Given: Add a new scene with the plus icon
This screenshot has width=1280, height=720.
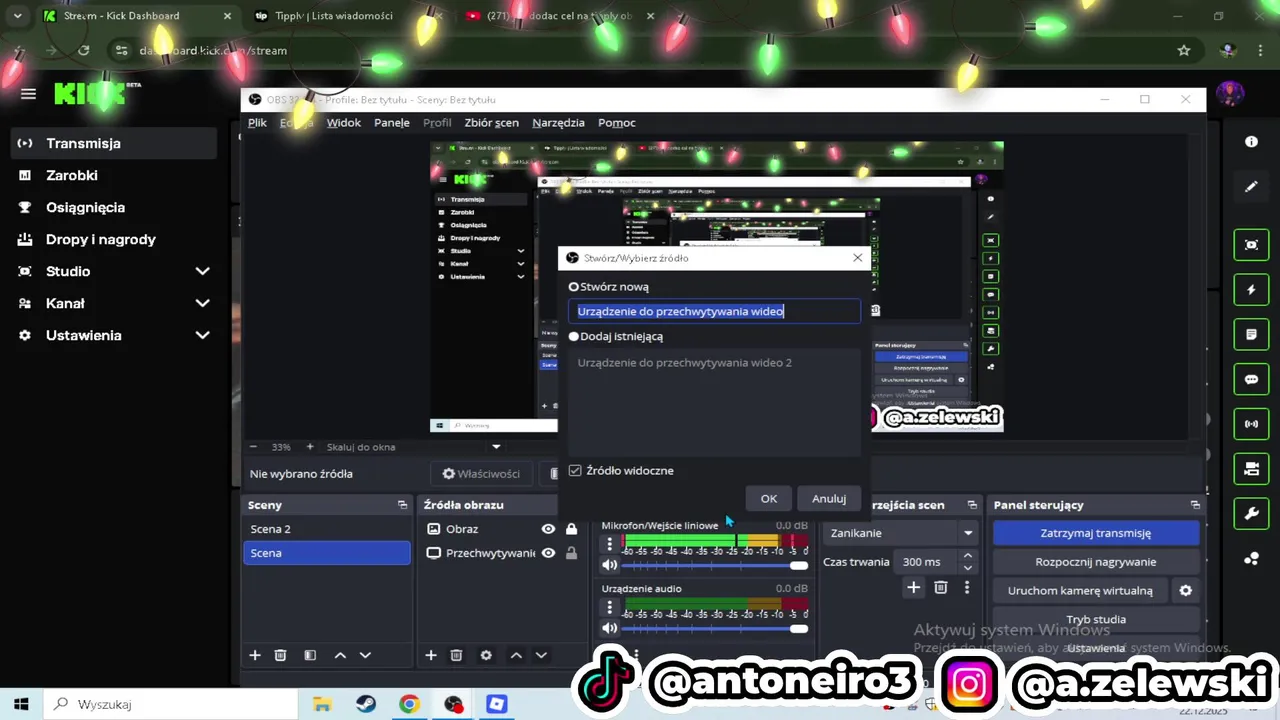Looking at the screenshot, I should click(255, 655).
